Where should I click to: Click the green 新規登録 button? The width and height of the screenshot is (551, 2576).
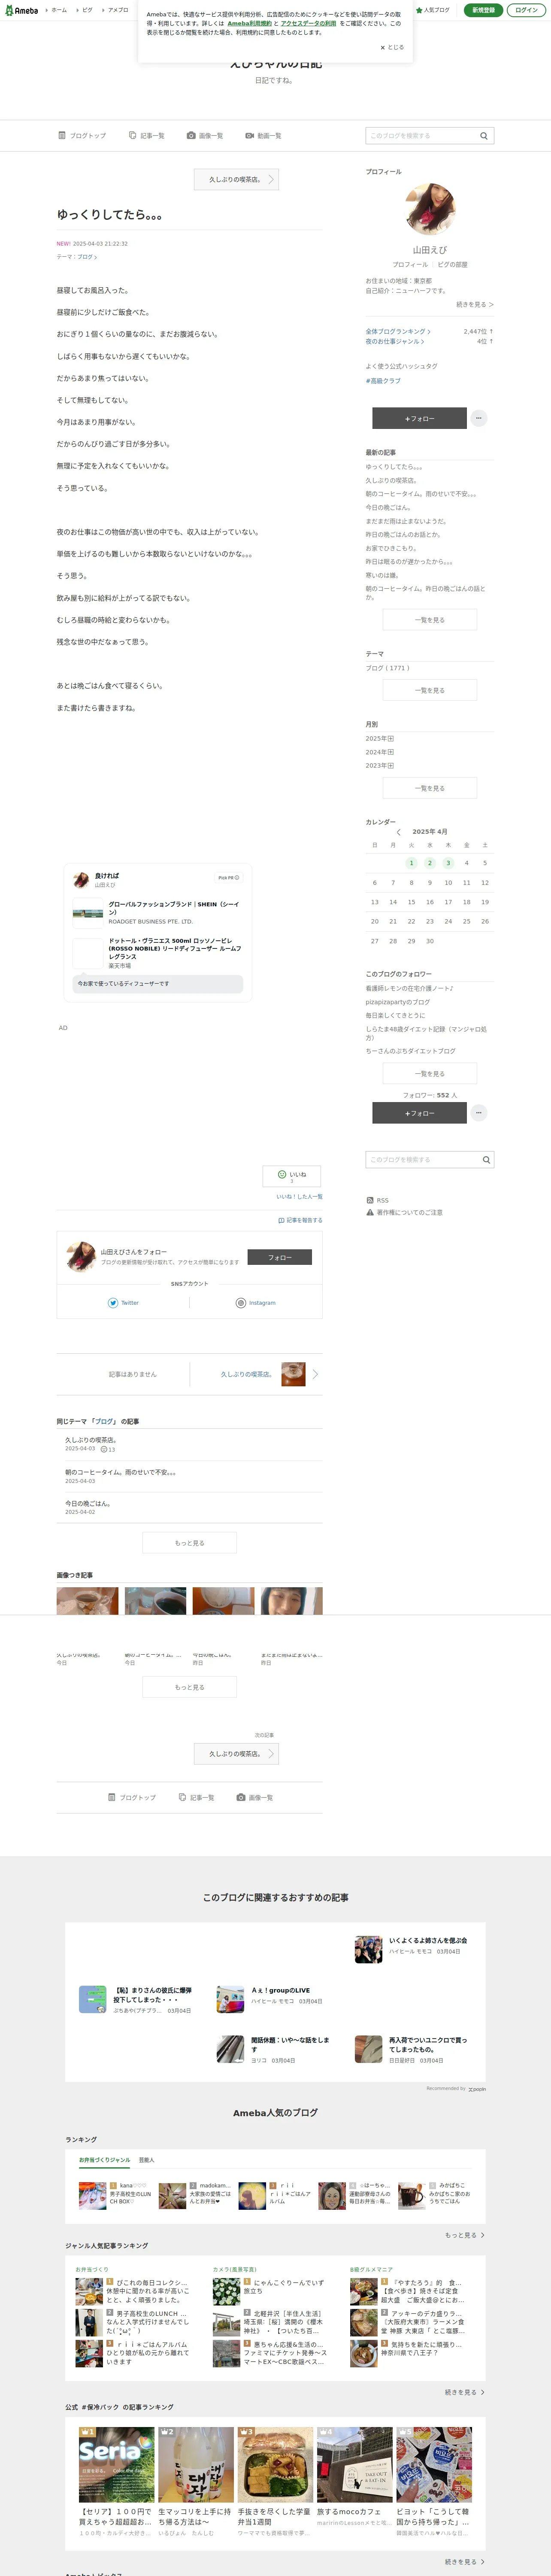[x=483, y=10]
